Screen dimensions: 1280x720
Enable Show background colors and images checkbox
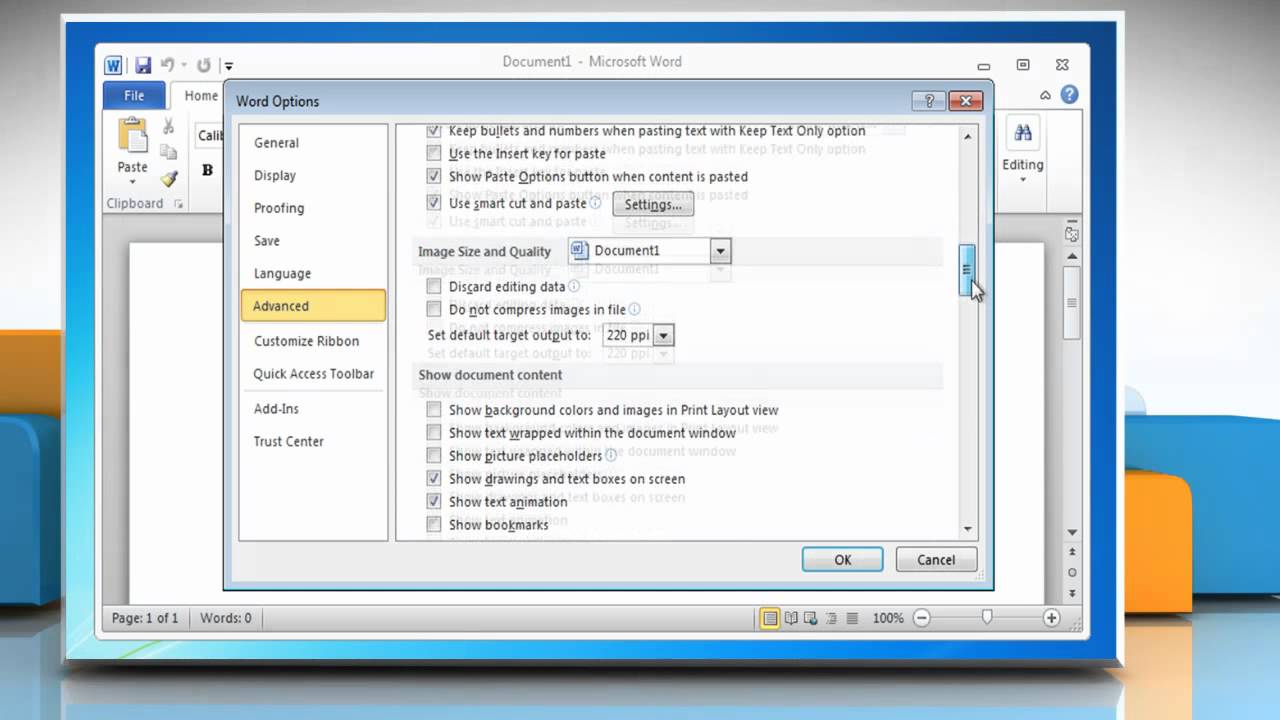point(433,409)
